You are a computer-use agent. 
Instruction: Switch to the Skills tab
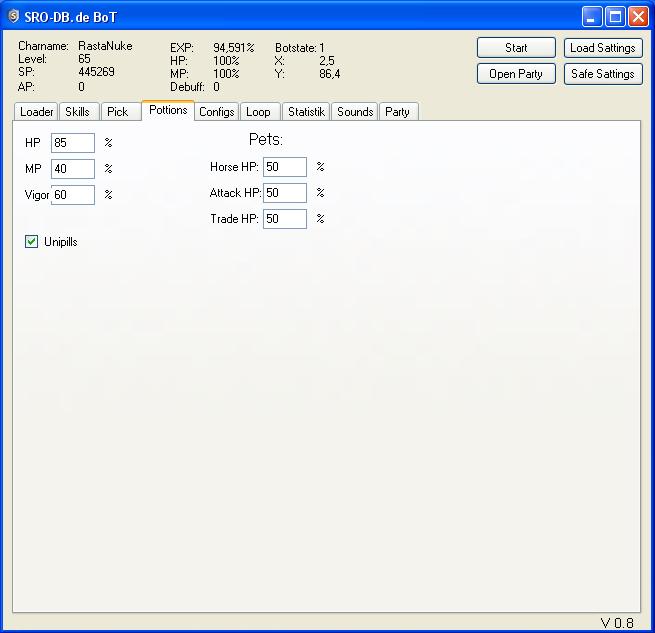pos(77,112)
